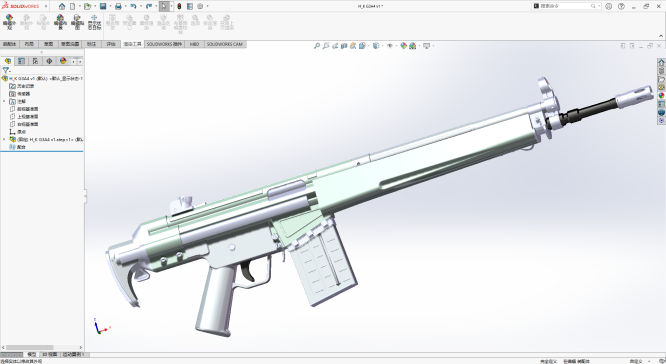Select the Assembly ribbon tab
666x364 pixels.
coord(9,44)
